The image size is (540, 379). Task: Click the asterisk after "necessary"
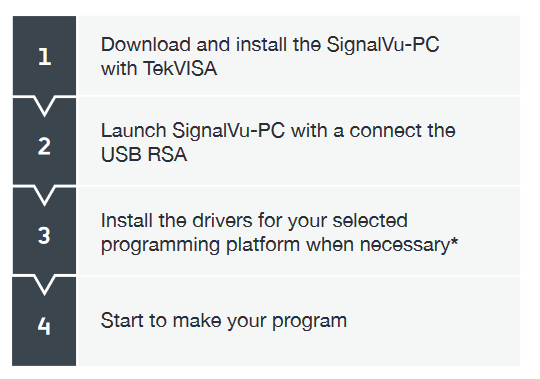point(454,241)
